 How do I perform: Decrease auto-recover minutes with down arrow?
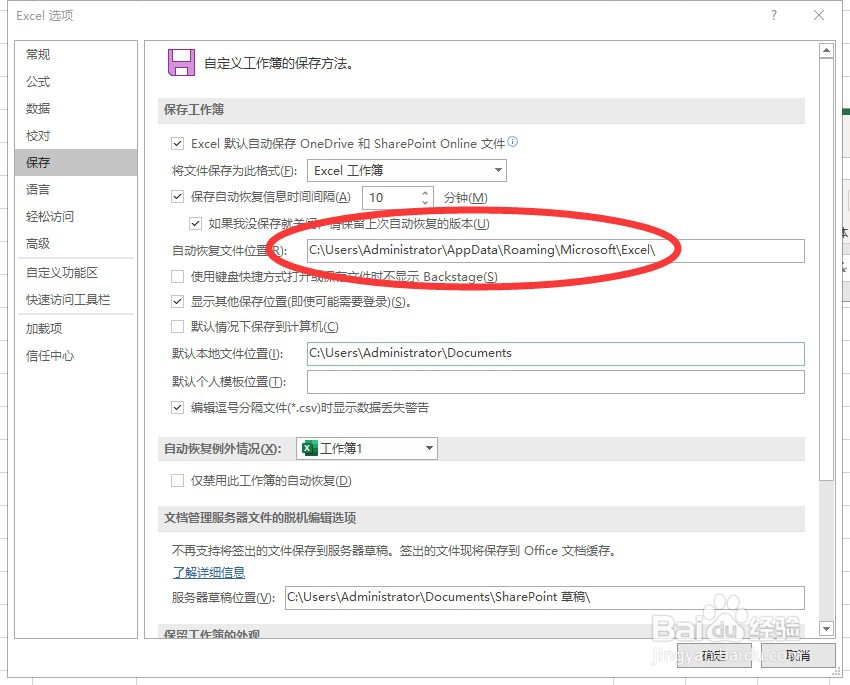tap(425, 203)
